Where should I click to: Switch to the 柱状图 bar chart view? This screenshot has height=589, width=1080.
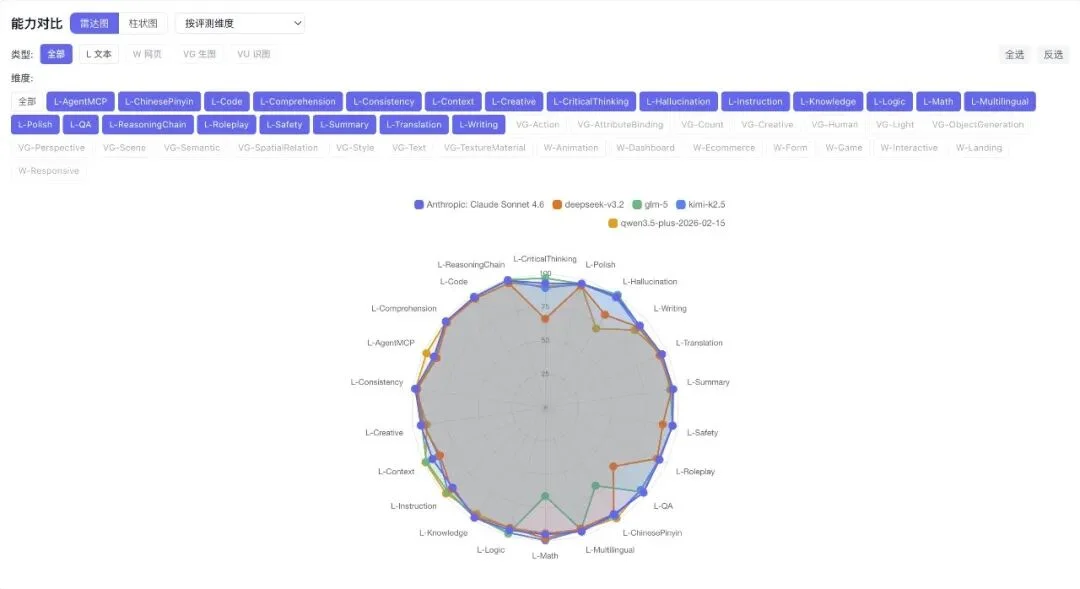[x=143, y=23]
